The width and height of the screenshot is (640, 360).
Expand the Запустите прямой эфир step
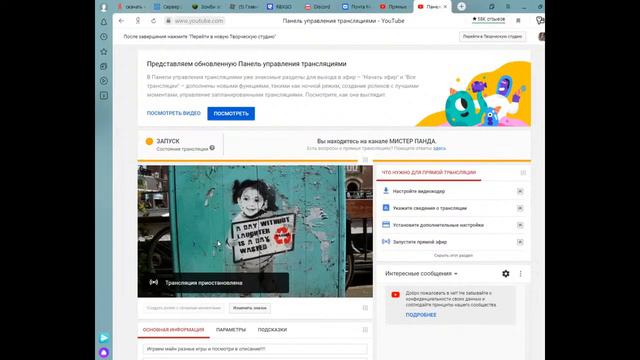(520, 242)
